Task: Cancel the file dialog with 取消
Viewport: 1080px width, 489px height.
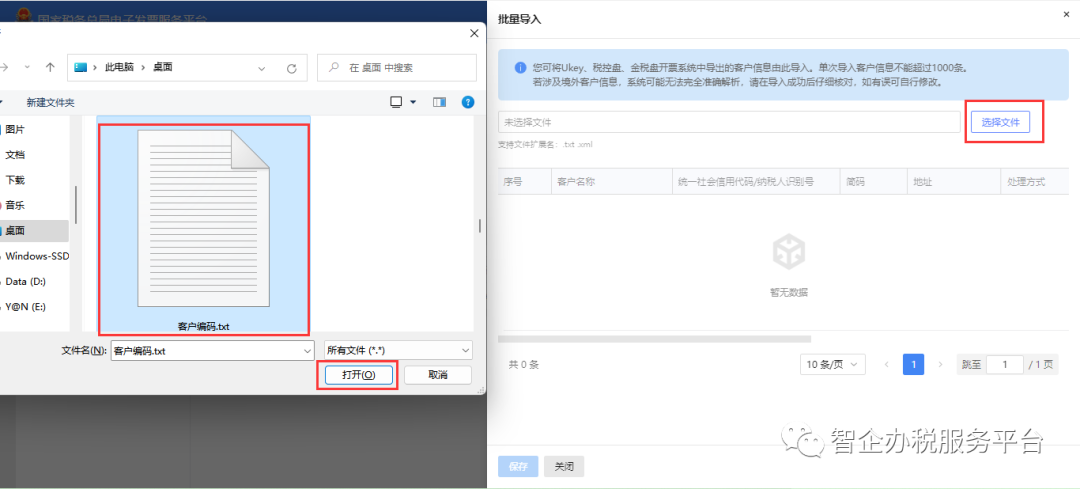Action: (438, 375)
